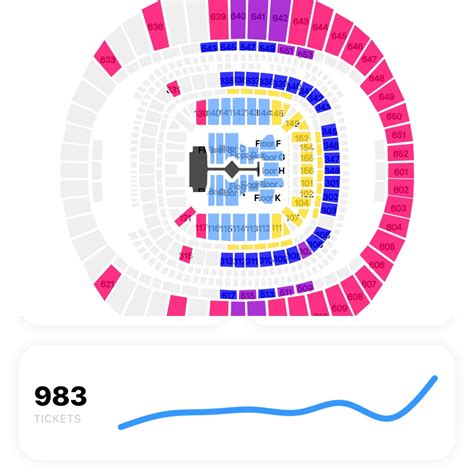Click the Floor K seating area
The width and height of the screenshot is (474, 474).
tap(267, 197)
